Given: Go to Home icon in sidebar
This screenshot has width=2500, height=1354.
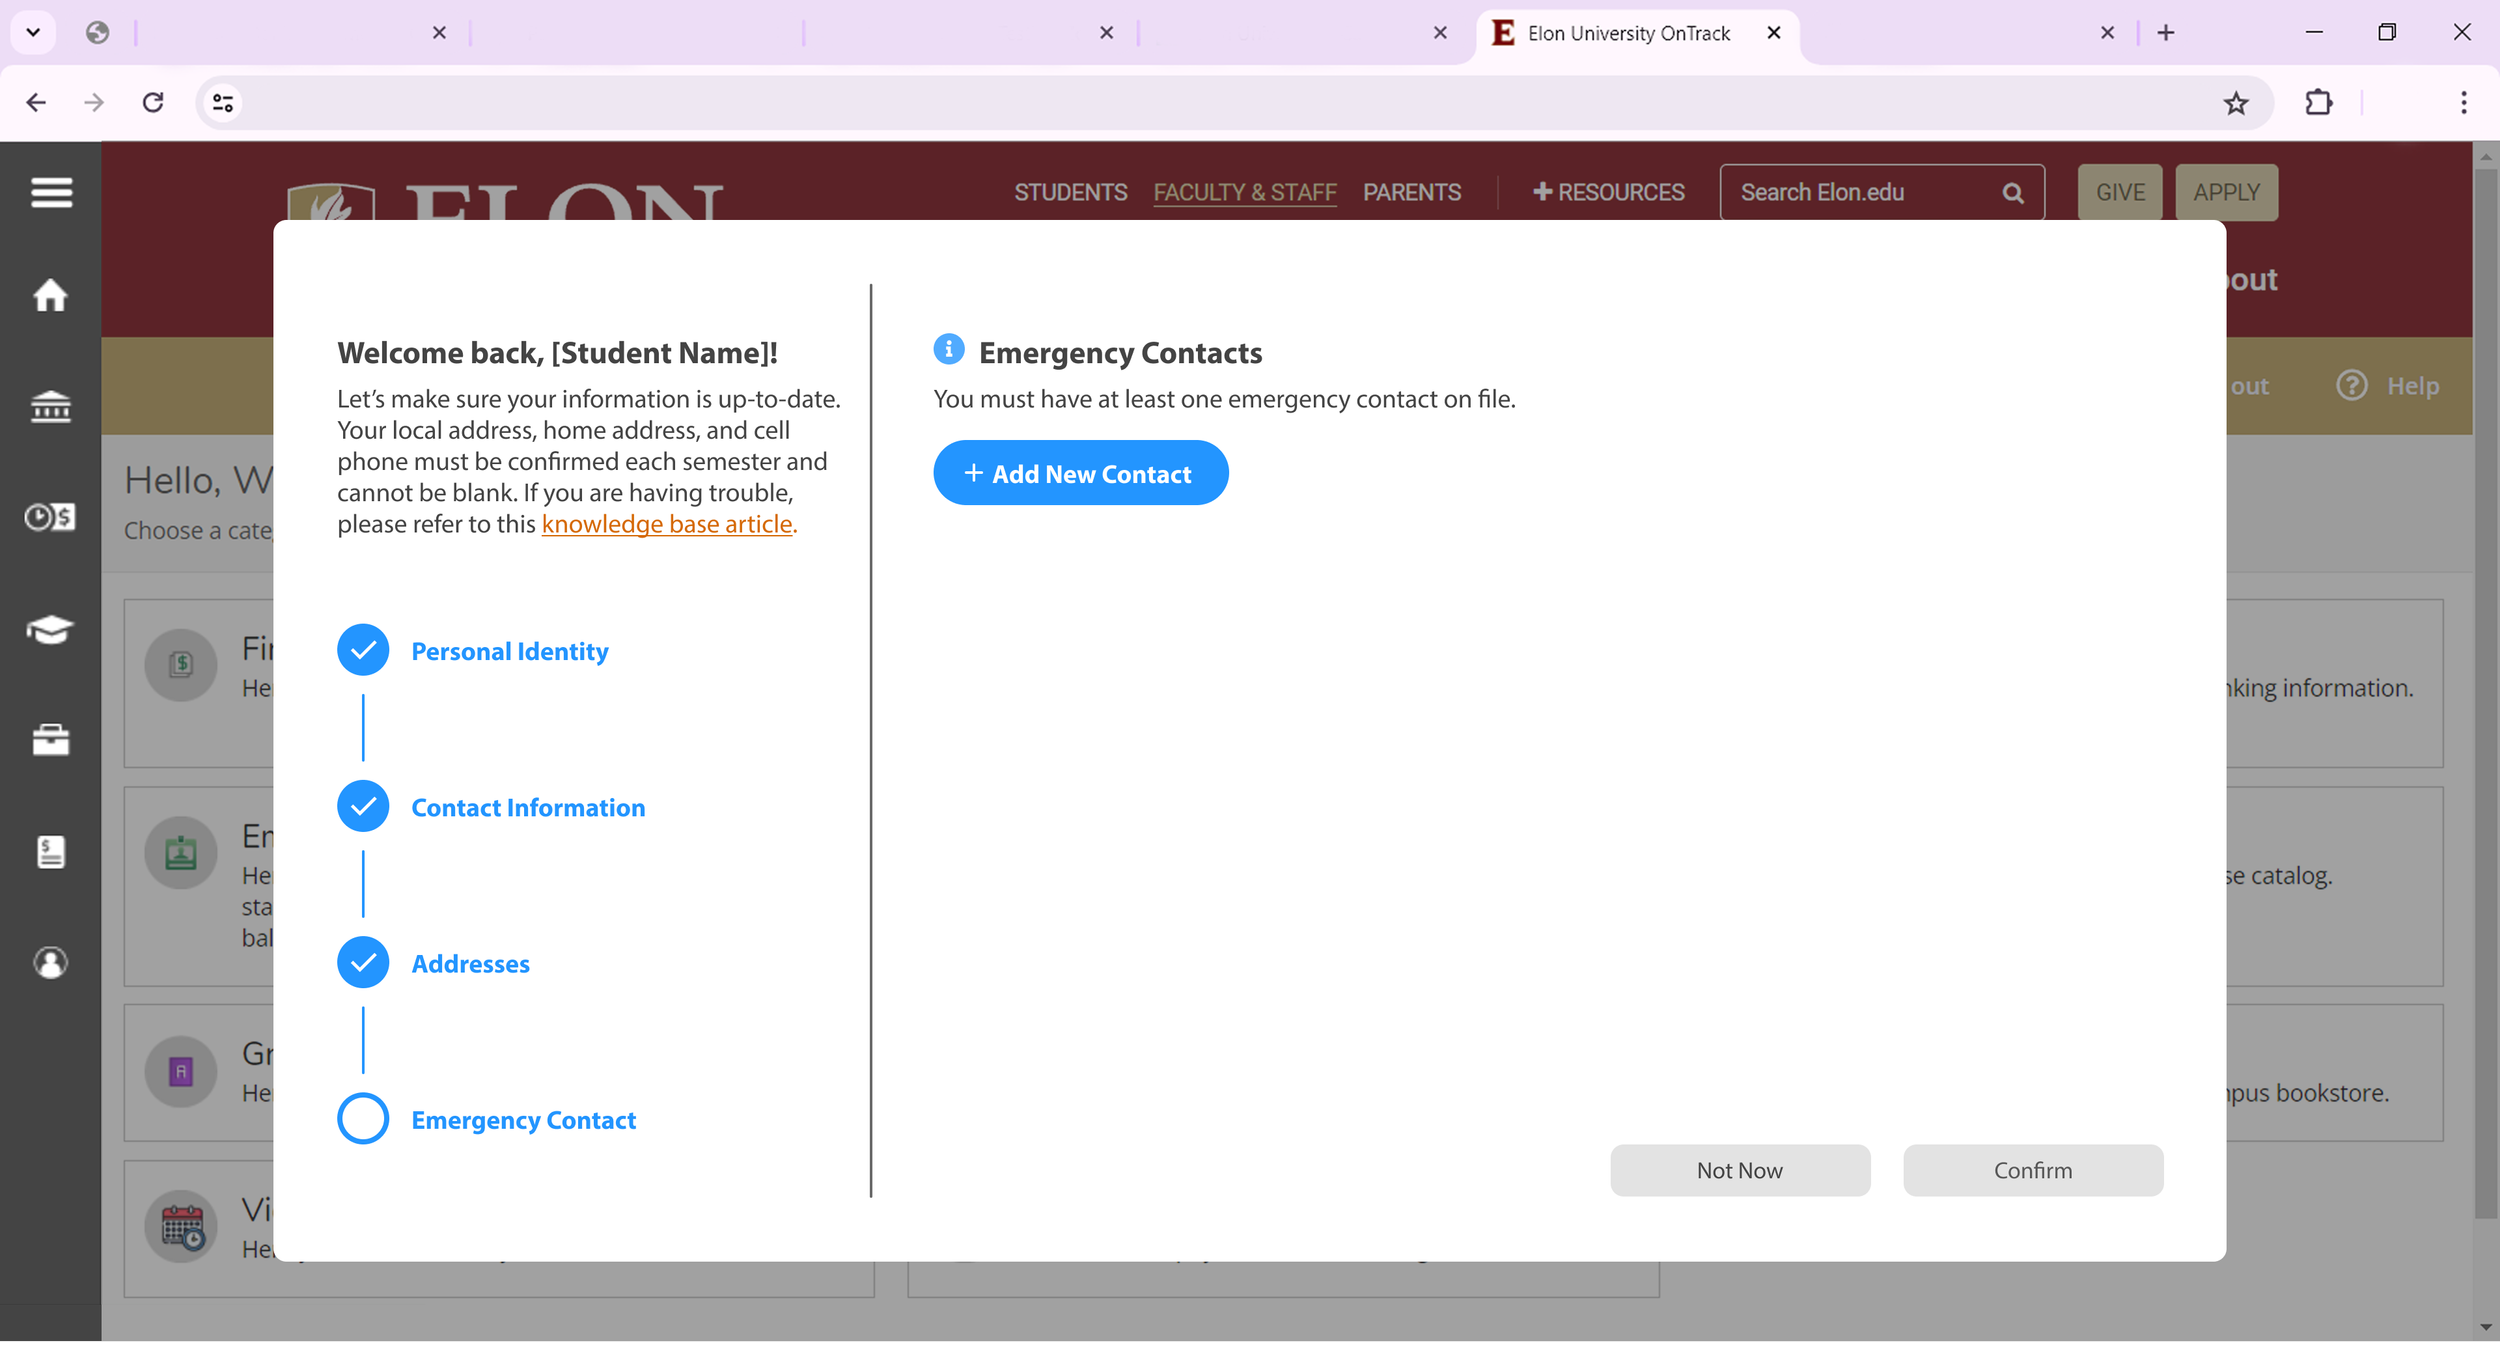Looking at the screenshot, I should point(50,296).
